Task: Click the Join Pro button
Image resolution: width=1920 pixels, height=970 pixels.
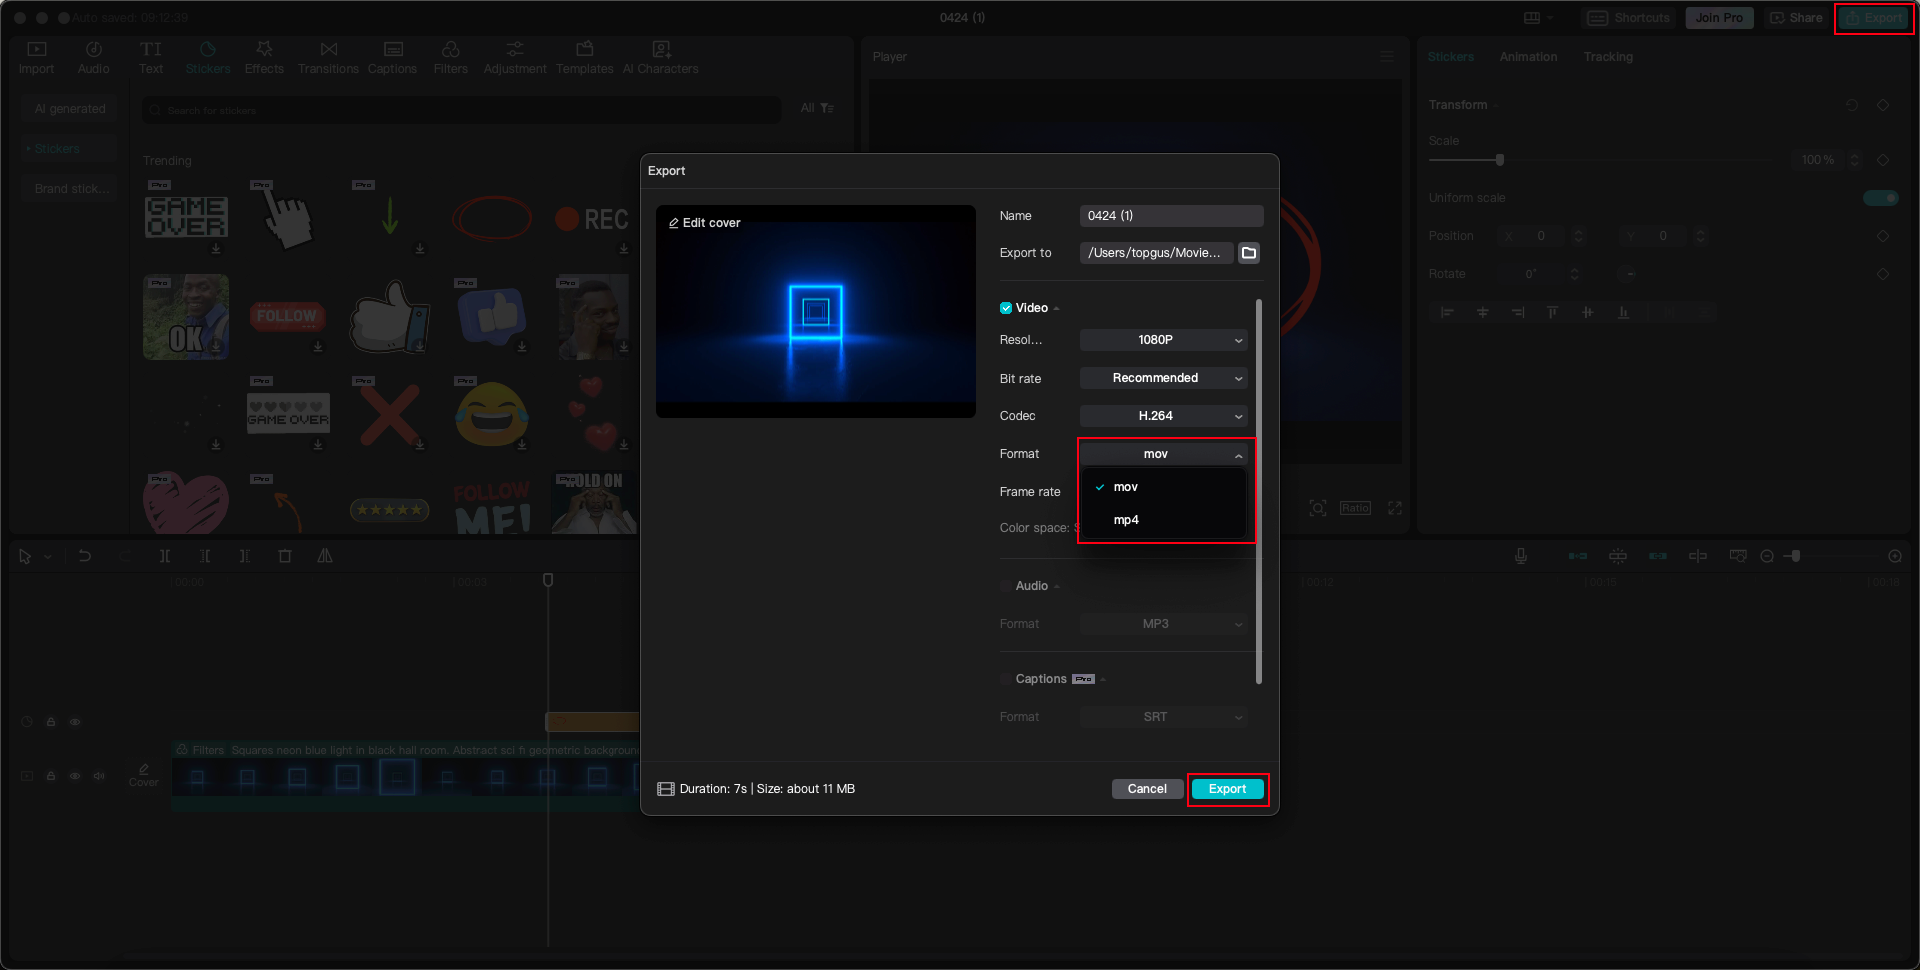Action: (x=1719, y=18)
